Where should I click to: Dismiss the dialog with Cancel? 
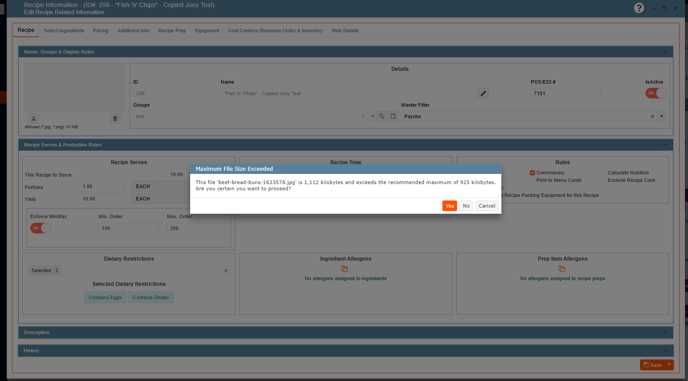pos(487,206)
